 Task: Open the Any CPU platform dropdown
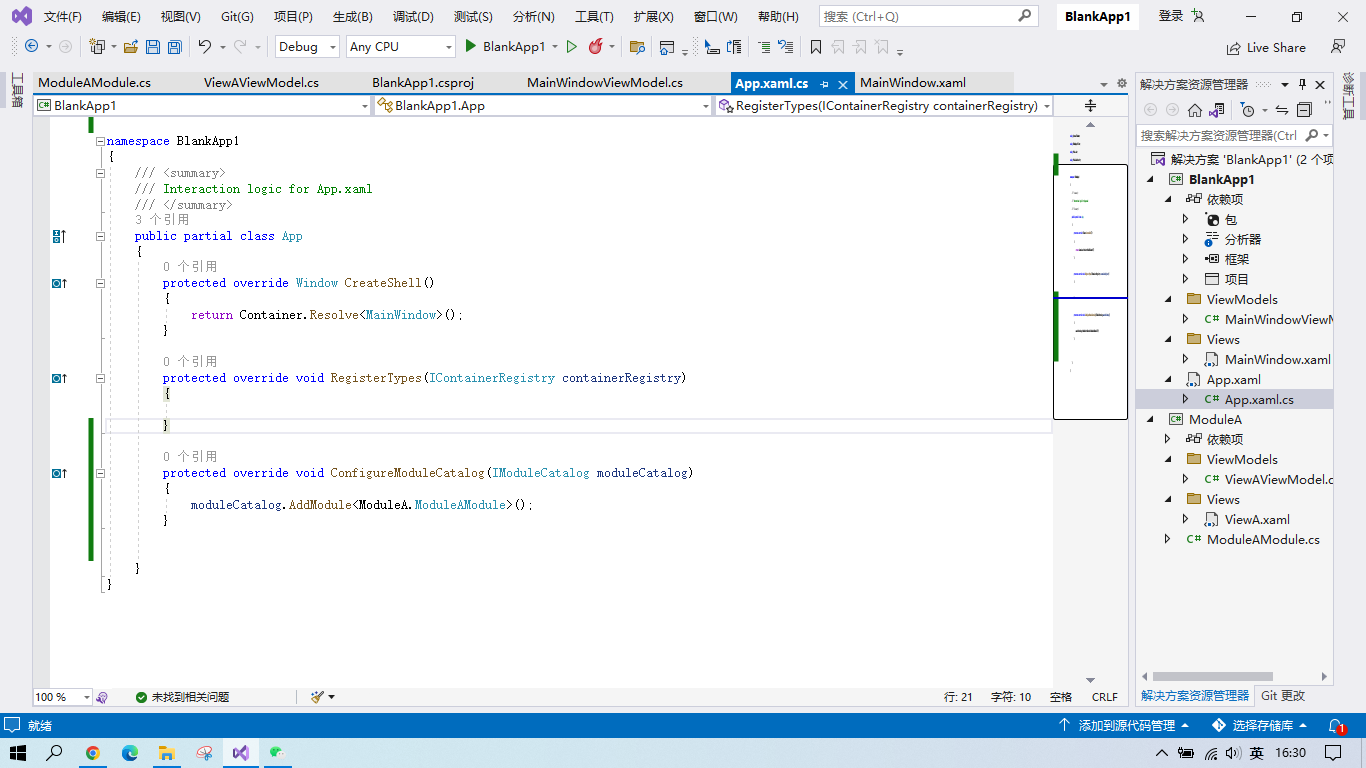coord(400,47)
